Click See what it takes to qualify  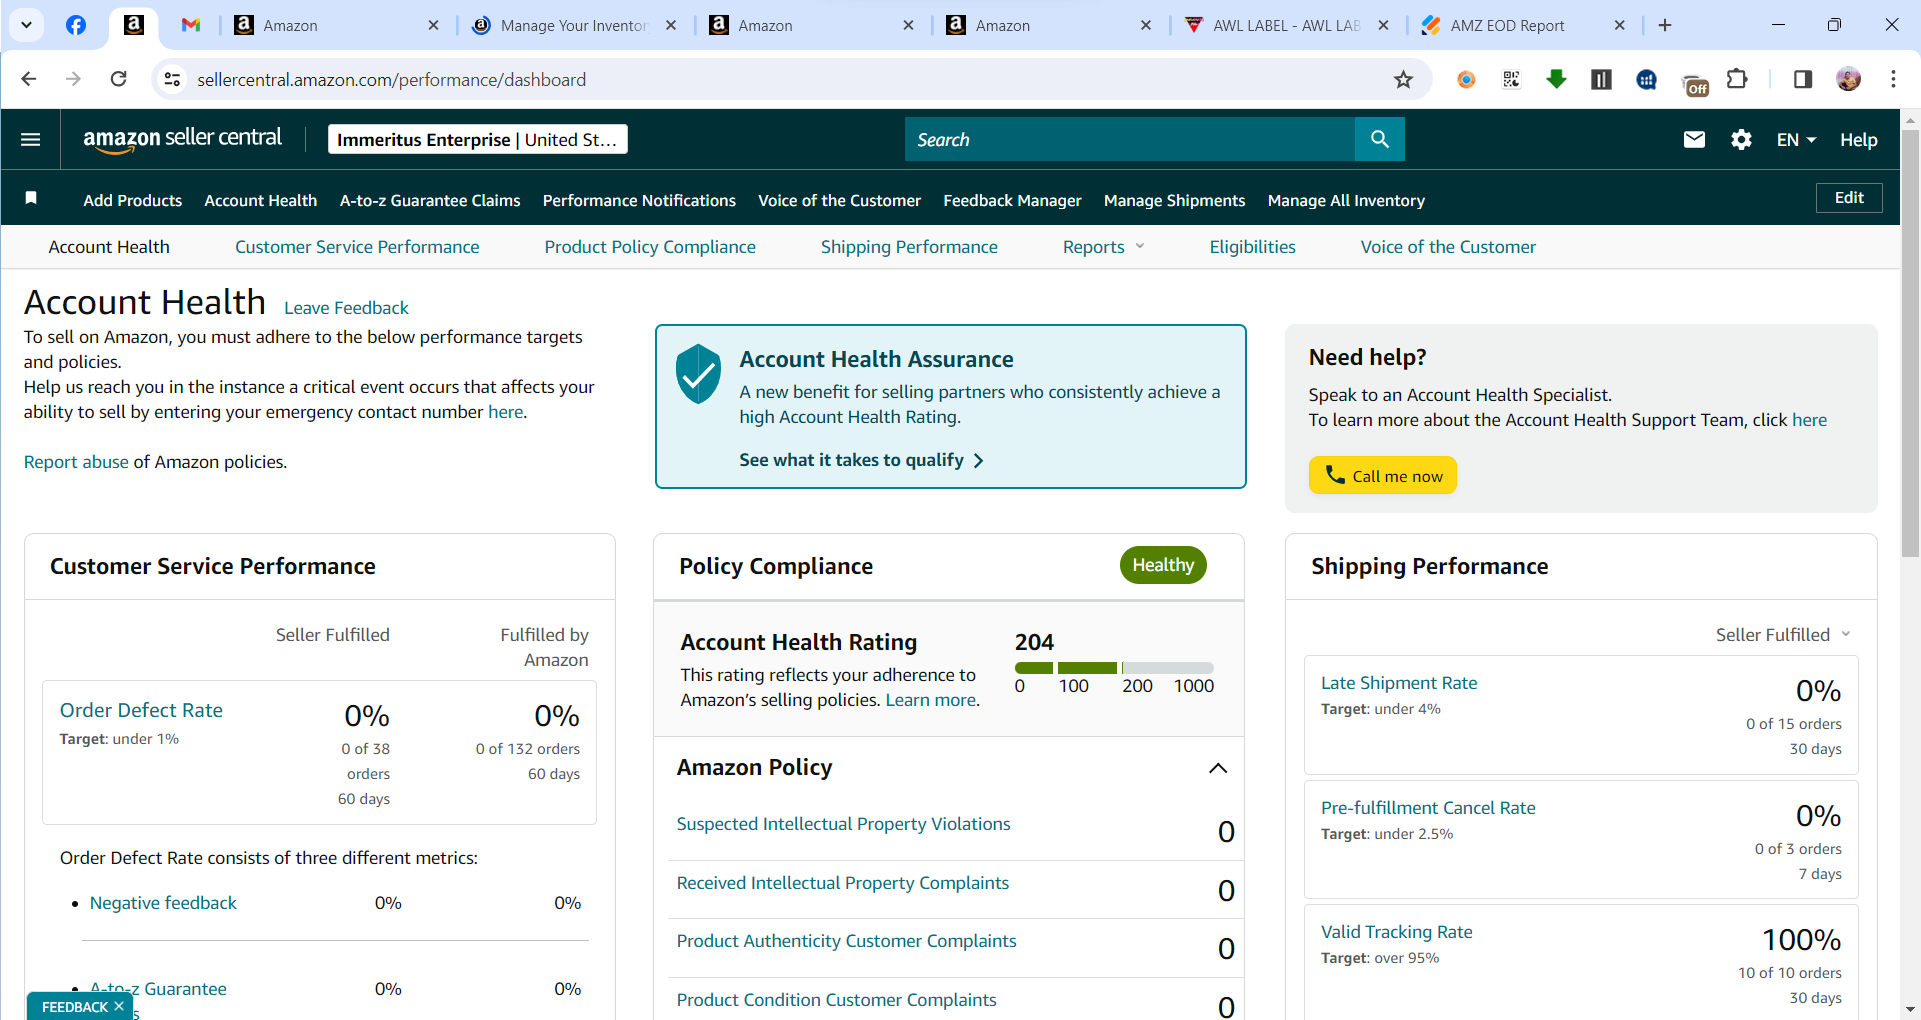861,460
